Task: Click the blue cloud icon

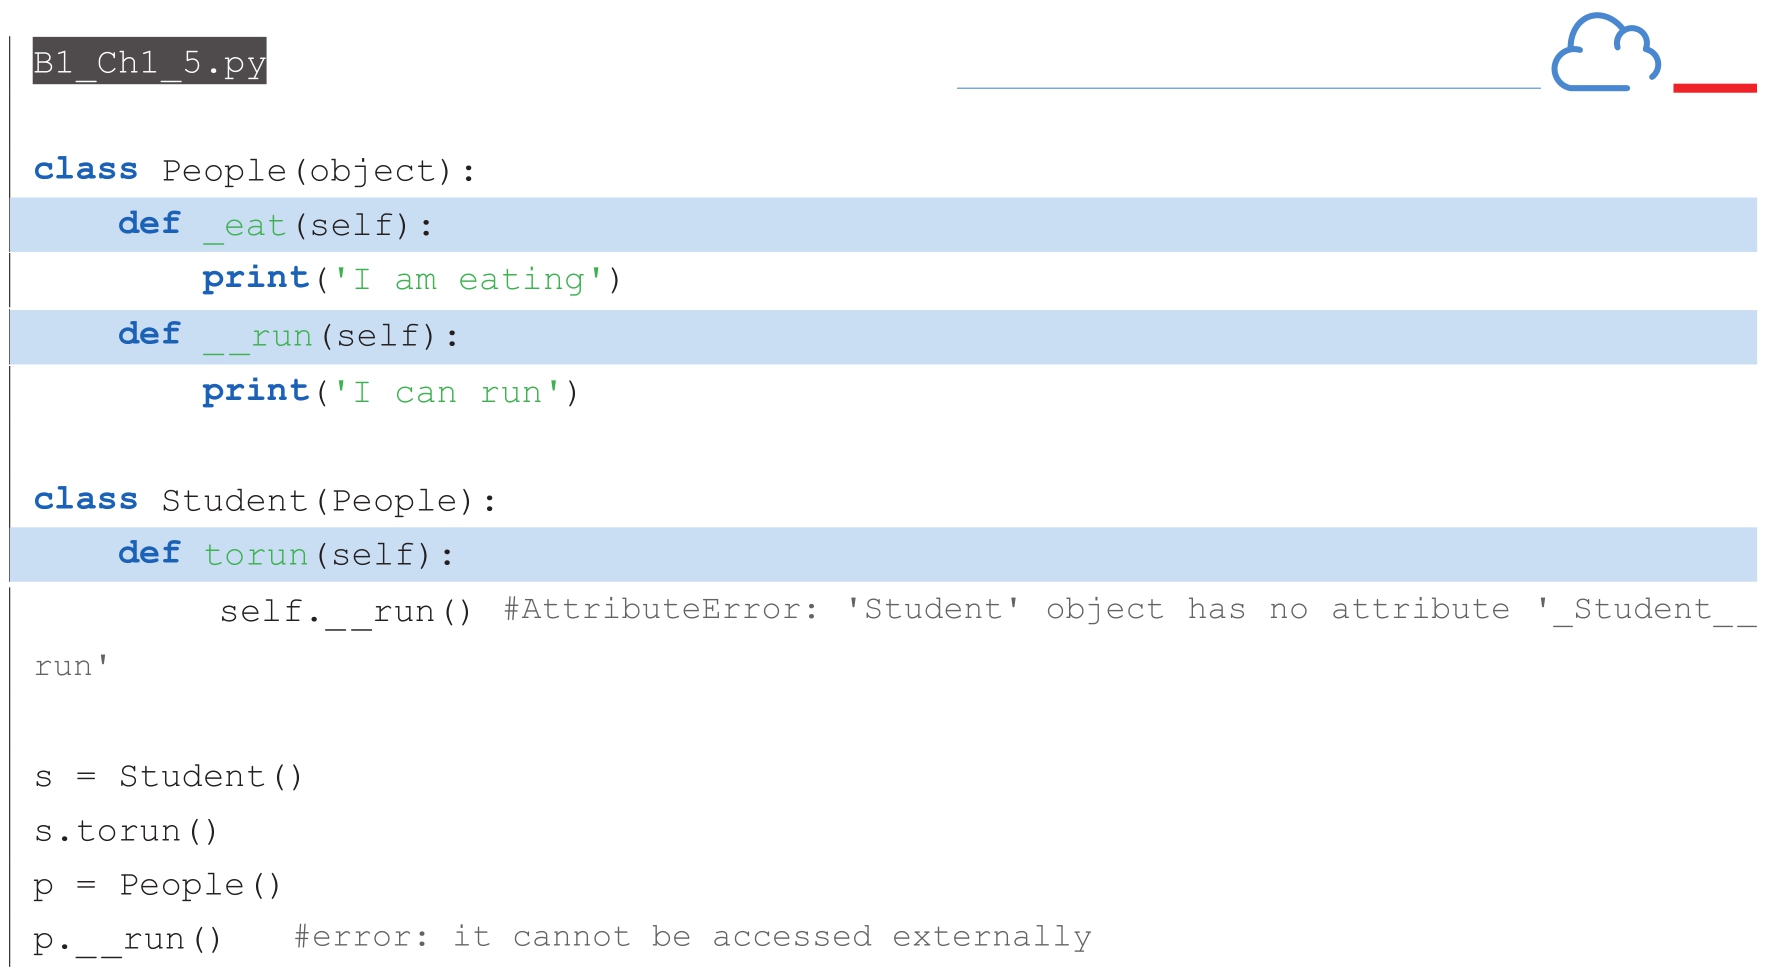Action: 1605,54
